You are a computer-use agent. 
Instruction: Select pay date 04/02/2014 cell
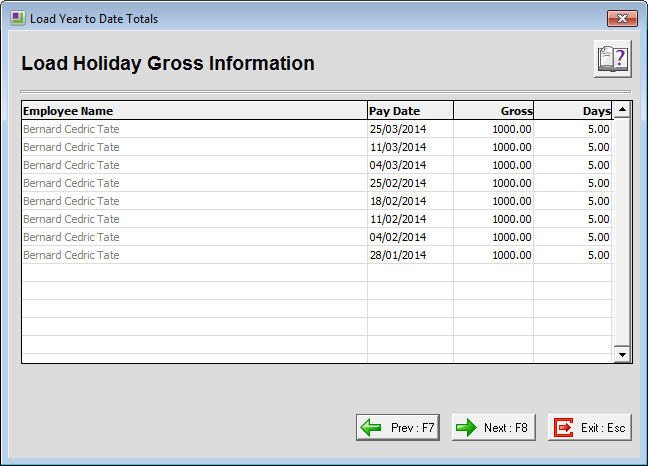click(x=410, y=237)
